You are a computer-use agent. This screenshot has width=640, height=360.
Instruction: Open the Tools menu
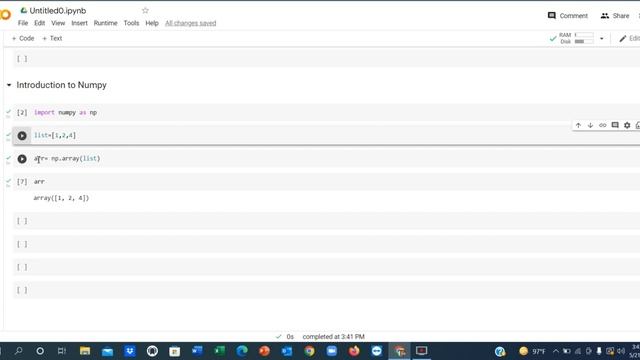(131, 23)
